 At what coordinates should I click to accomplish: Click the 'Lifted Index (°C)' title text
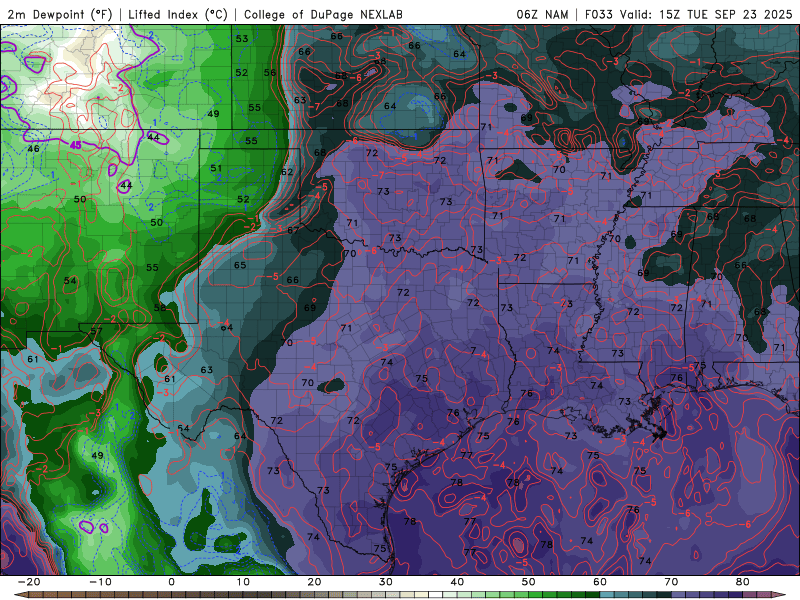(x=178, y=14)
